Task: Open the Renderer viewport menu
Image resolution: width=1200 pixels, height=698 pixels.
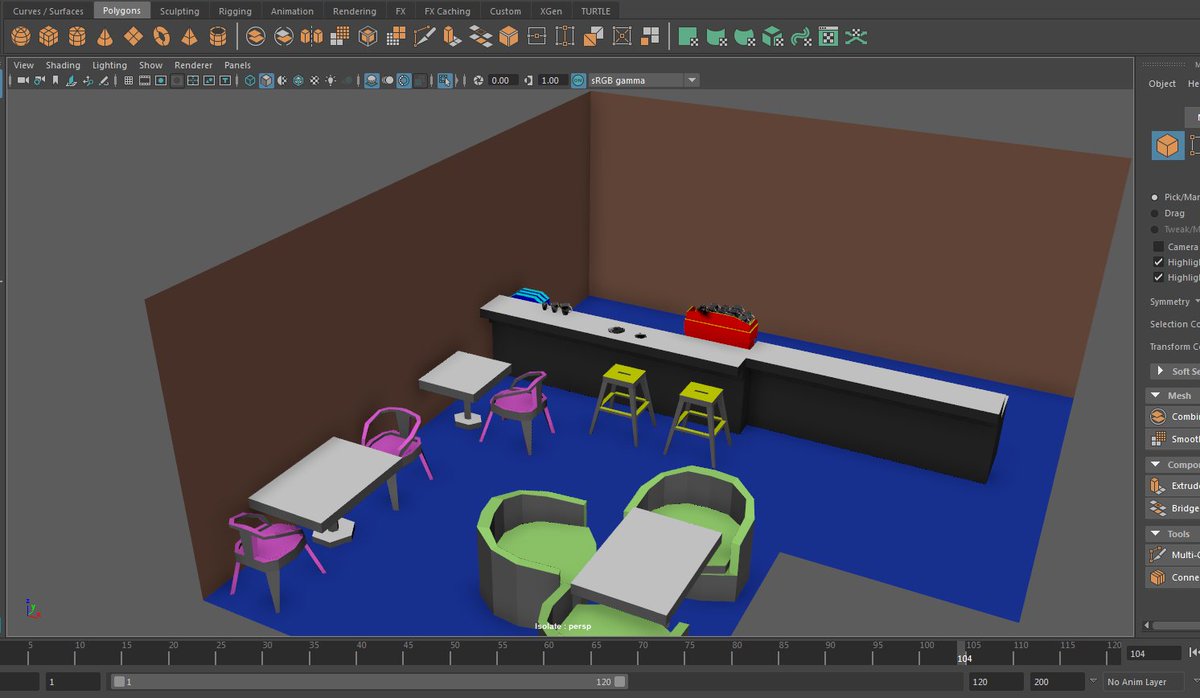Action: pos(193,65)
